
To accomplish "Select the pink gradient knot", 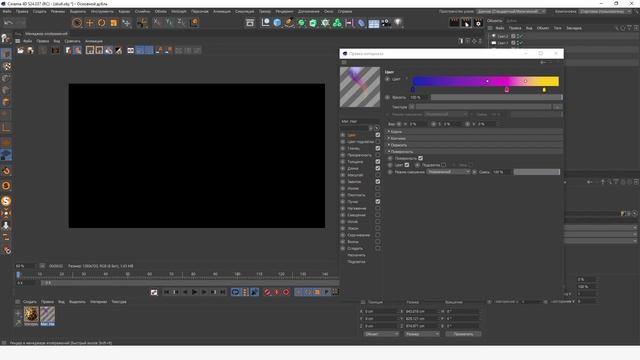I will (x=507, y=89).
